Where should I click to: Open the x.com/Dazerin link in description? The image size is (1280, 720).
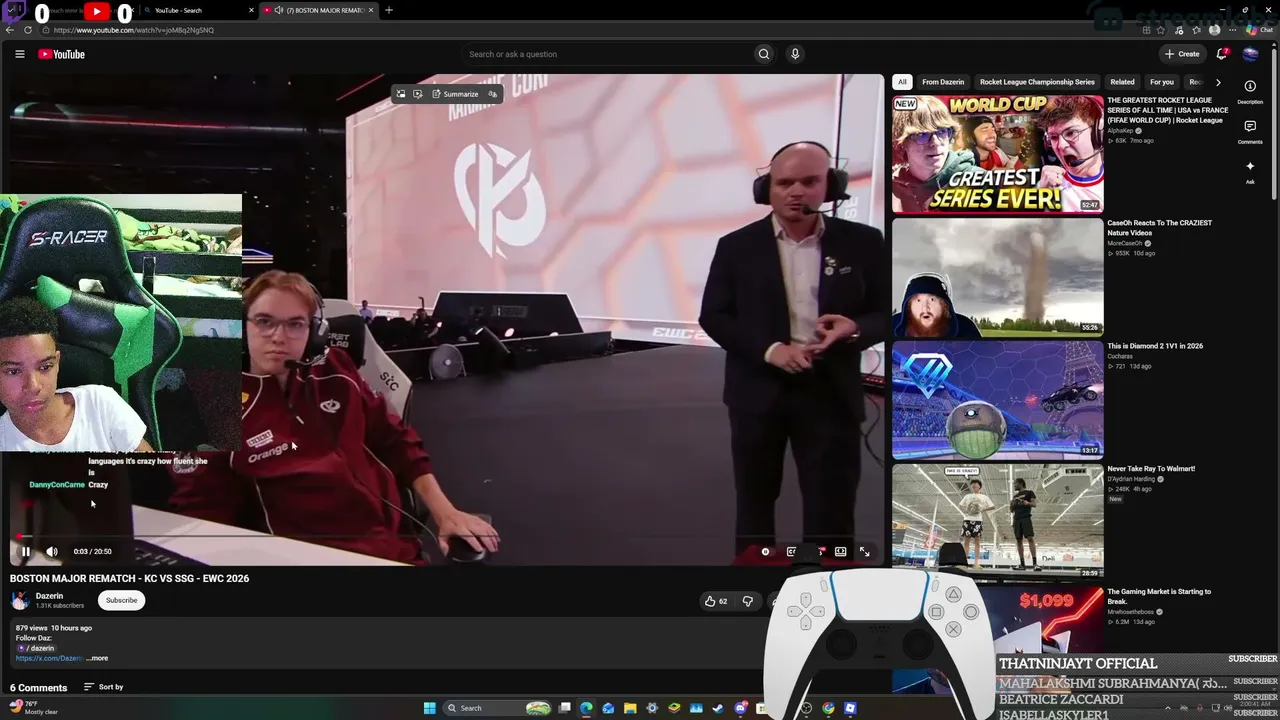pyautogui.click(x=49, y=658)
